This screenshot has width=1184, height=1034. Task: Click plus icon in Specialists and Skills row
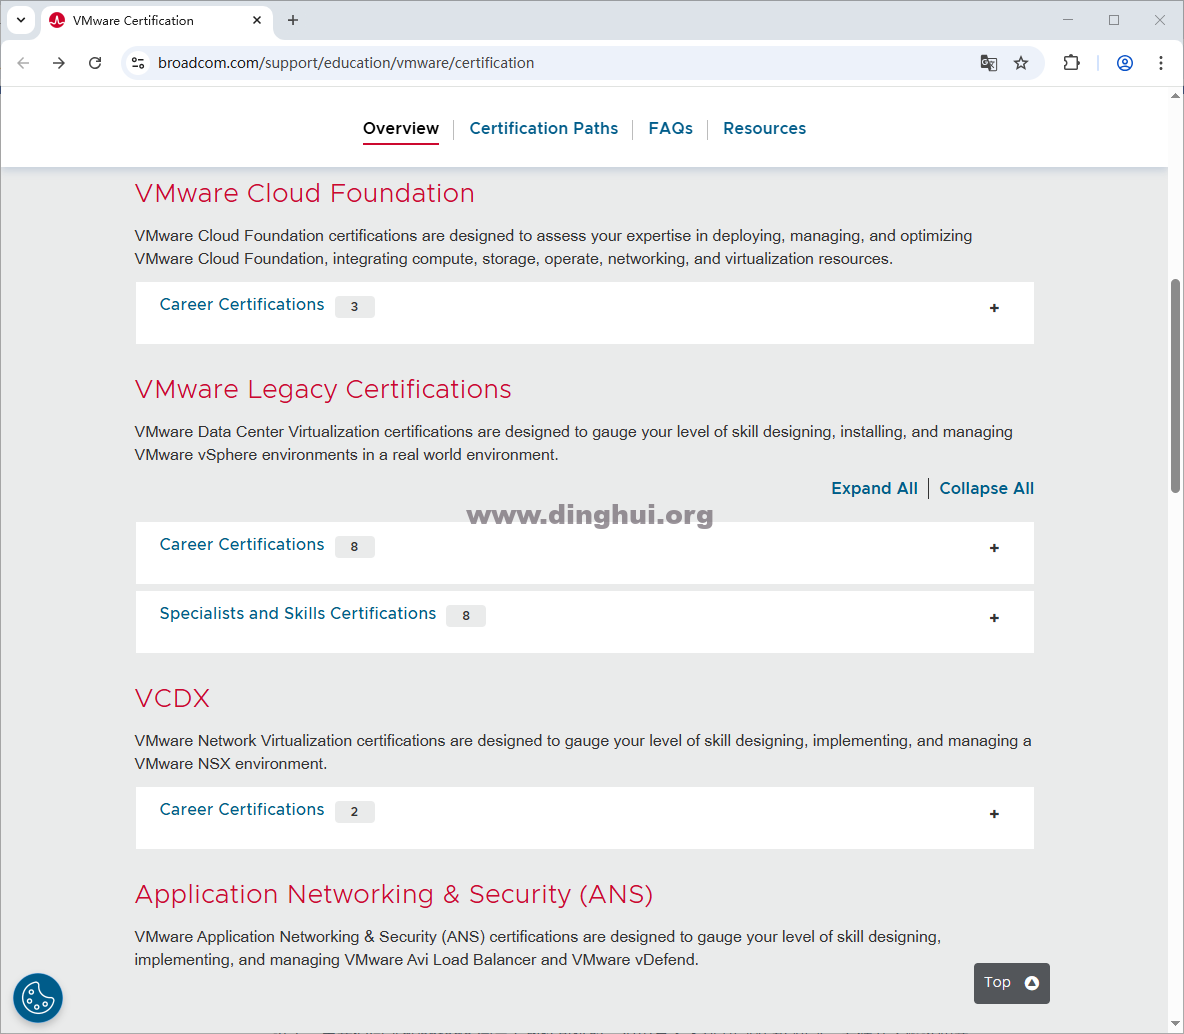coord(994,618)
